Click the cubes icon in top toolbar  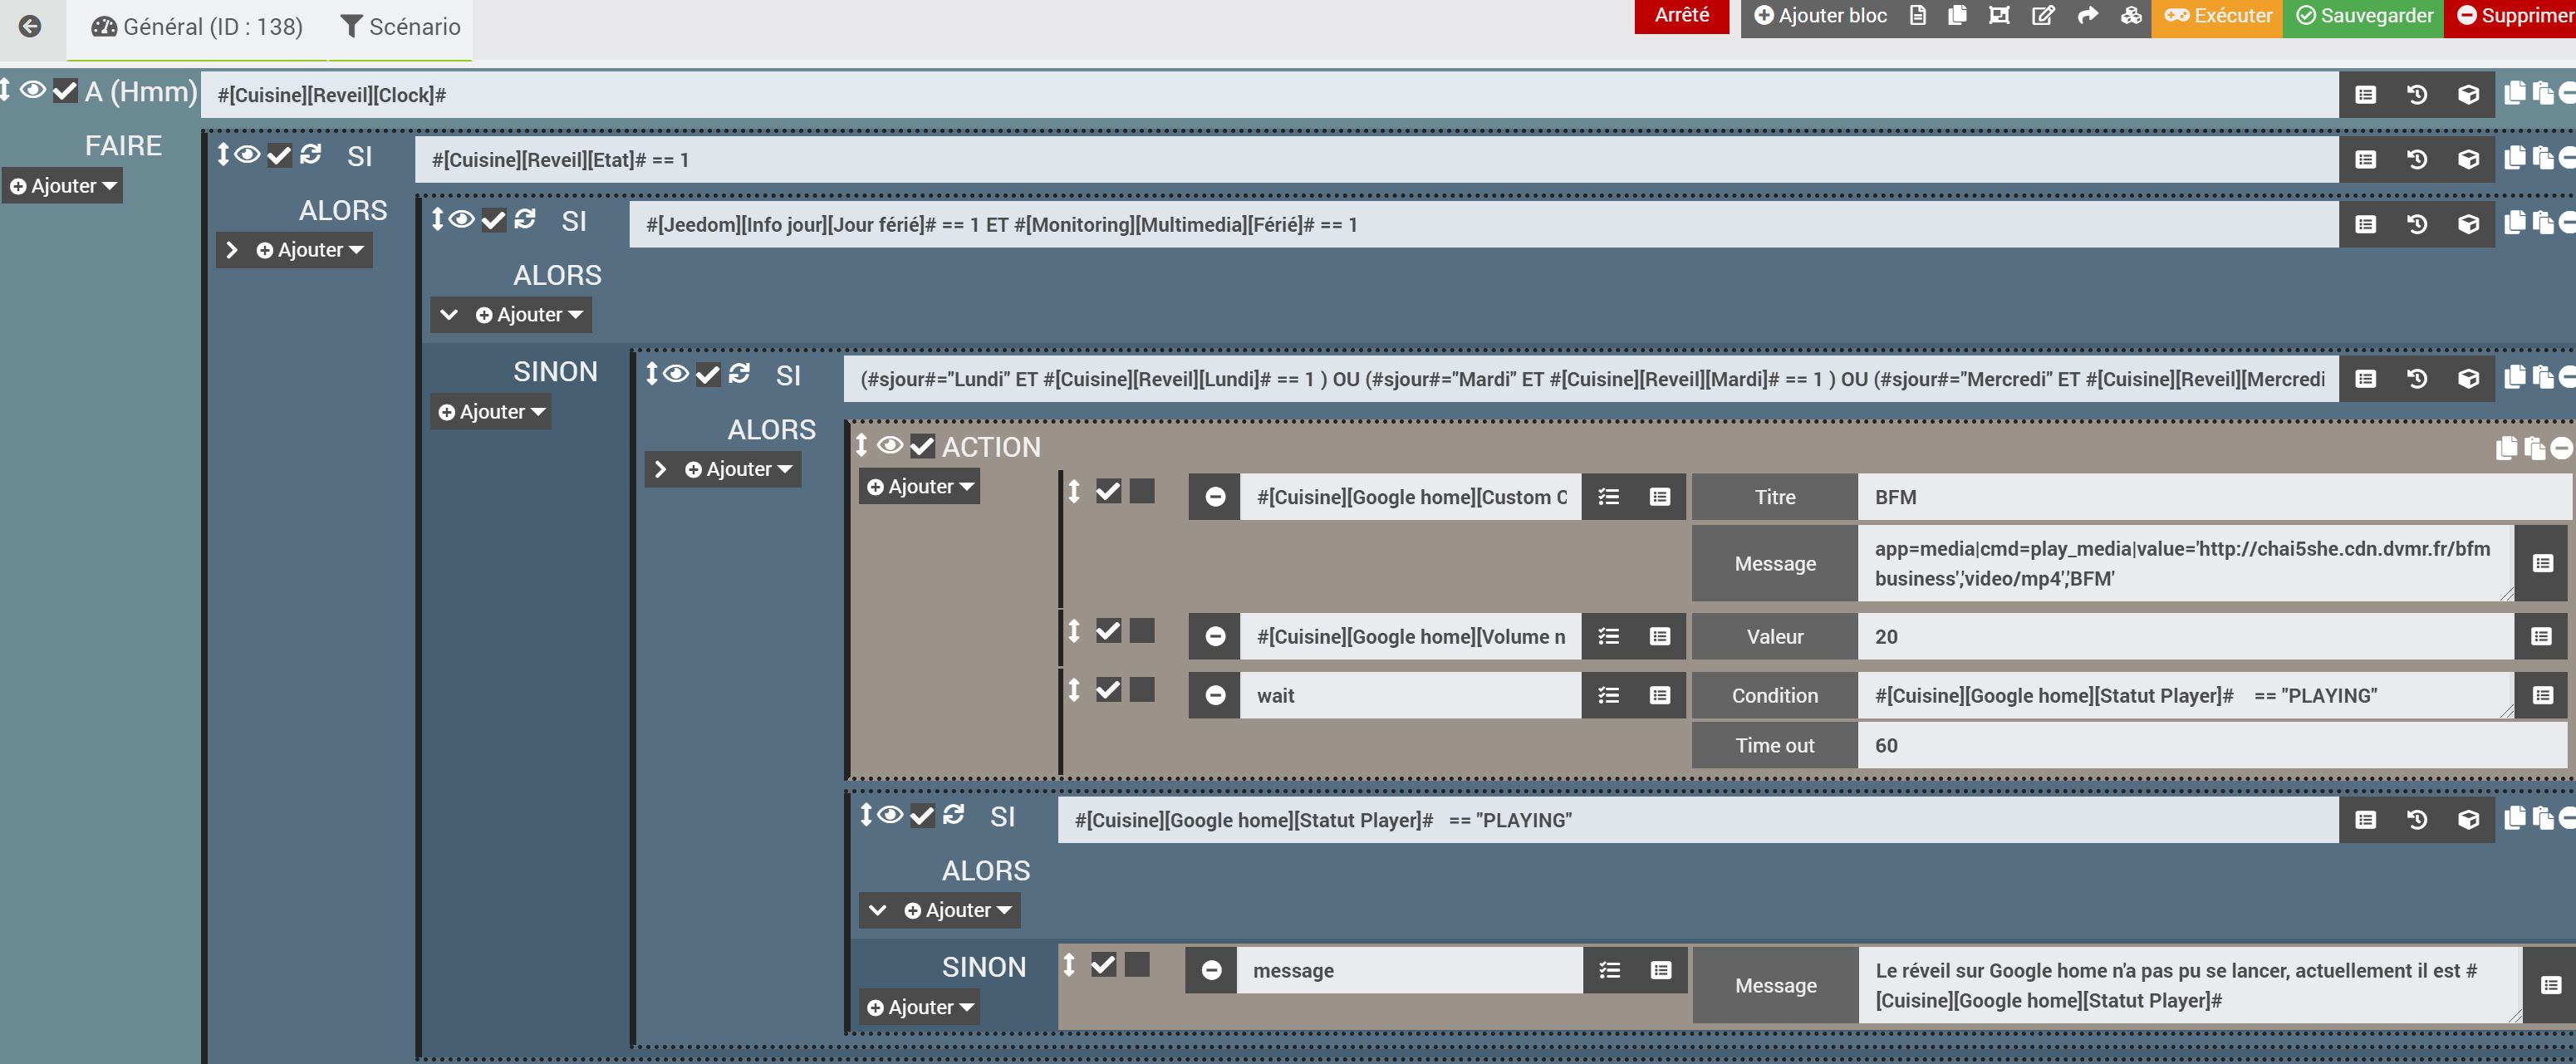coord(2131,15)
